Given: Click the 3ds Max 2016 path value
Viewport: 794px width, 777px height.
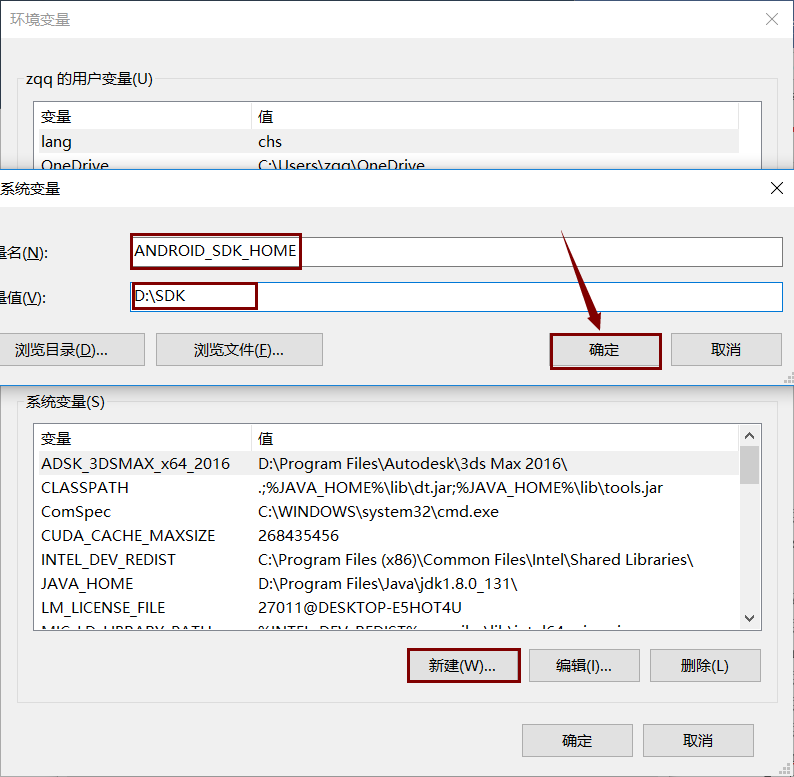Looking at the screenshot, I should tap(413, 463).
